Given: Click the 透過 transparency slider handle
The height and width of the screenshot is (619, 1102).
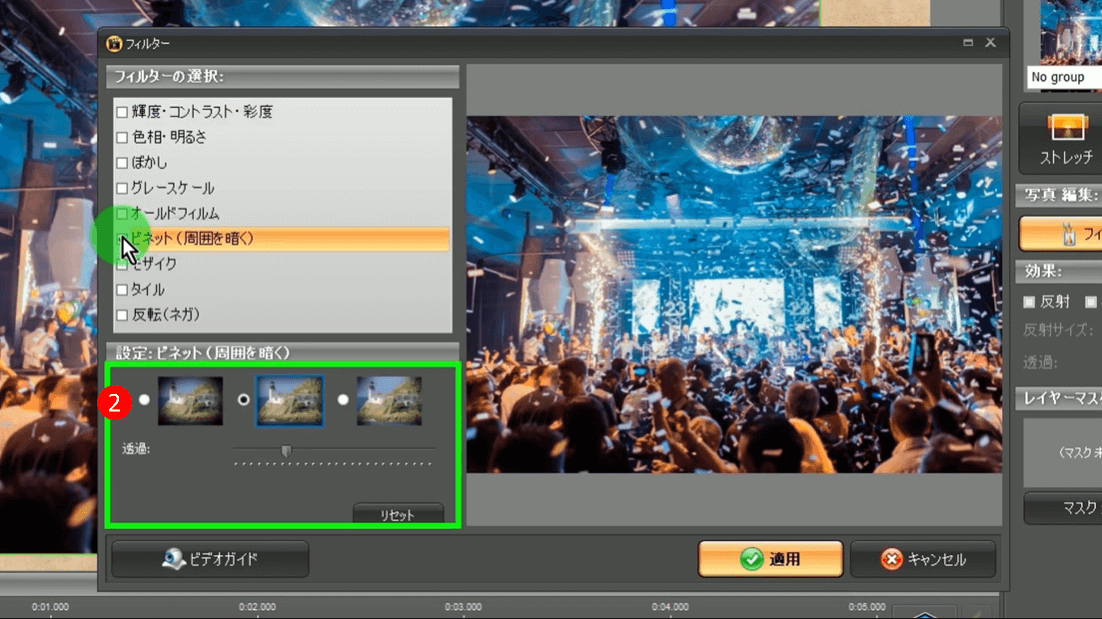Looking at the screenshot, I should [286, 452].
